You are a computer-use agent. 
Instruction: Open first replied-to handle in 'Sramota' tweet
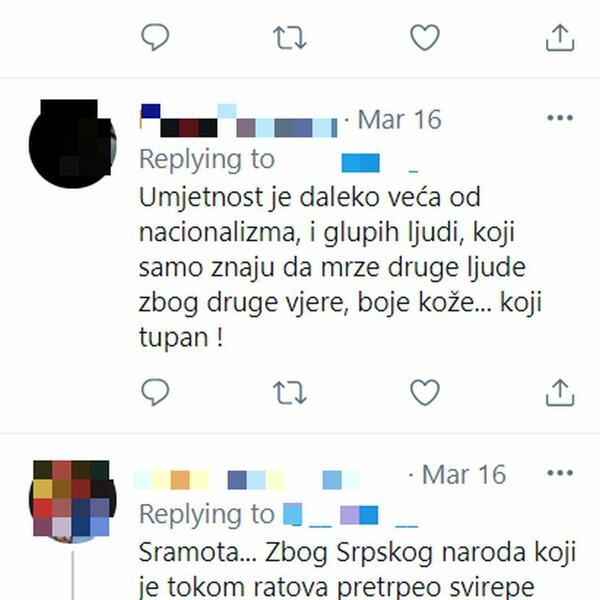point(307,515)
